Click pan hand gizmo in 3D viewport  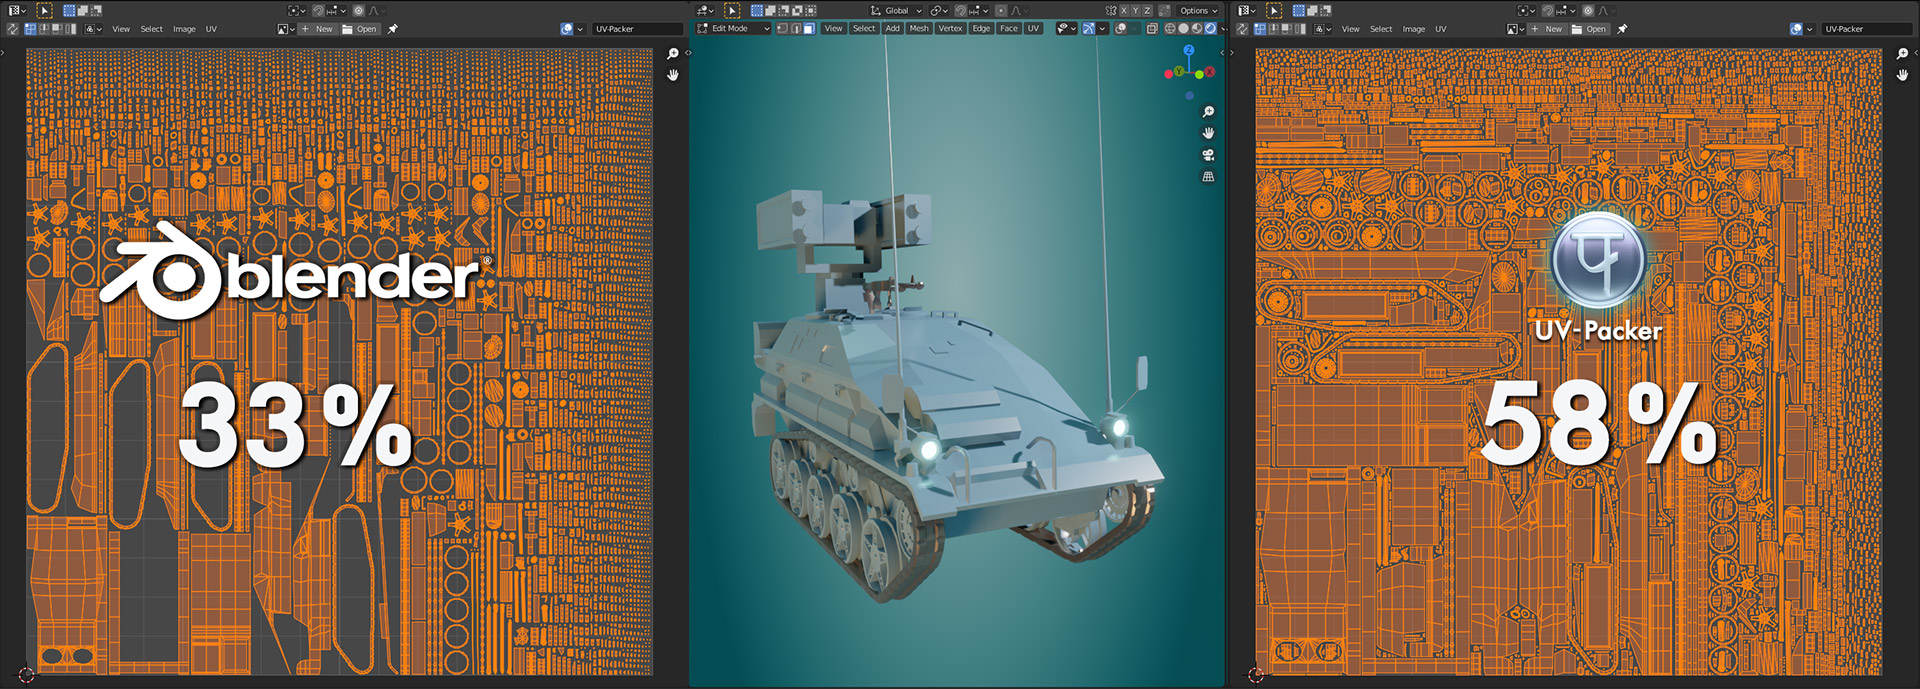(x=1208, y=133)
